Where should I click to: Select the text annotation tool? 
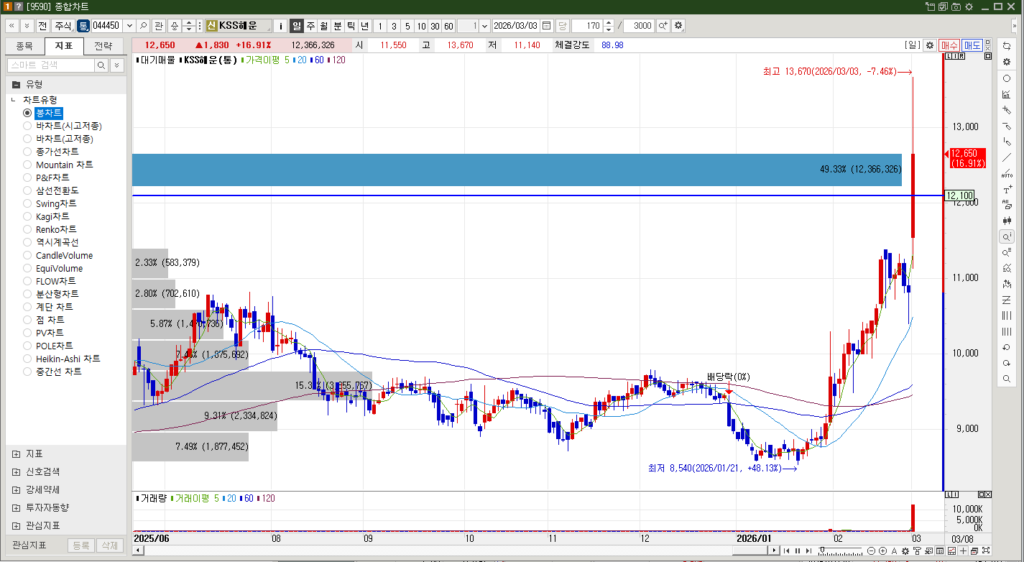point(1006,189)
